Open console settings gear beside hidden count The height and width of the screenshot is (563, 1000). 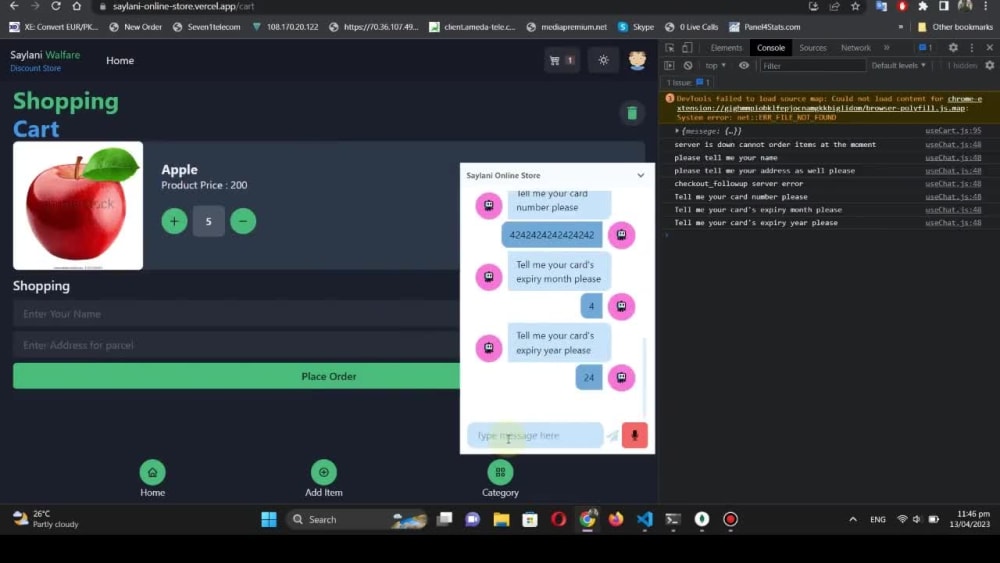990,66
